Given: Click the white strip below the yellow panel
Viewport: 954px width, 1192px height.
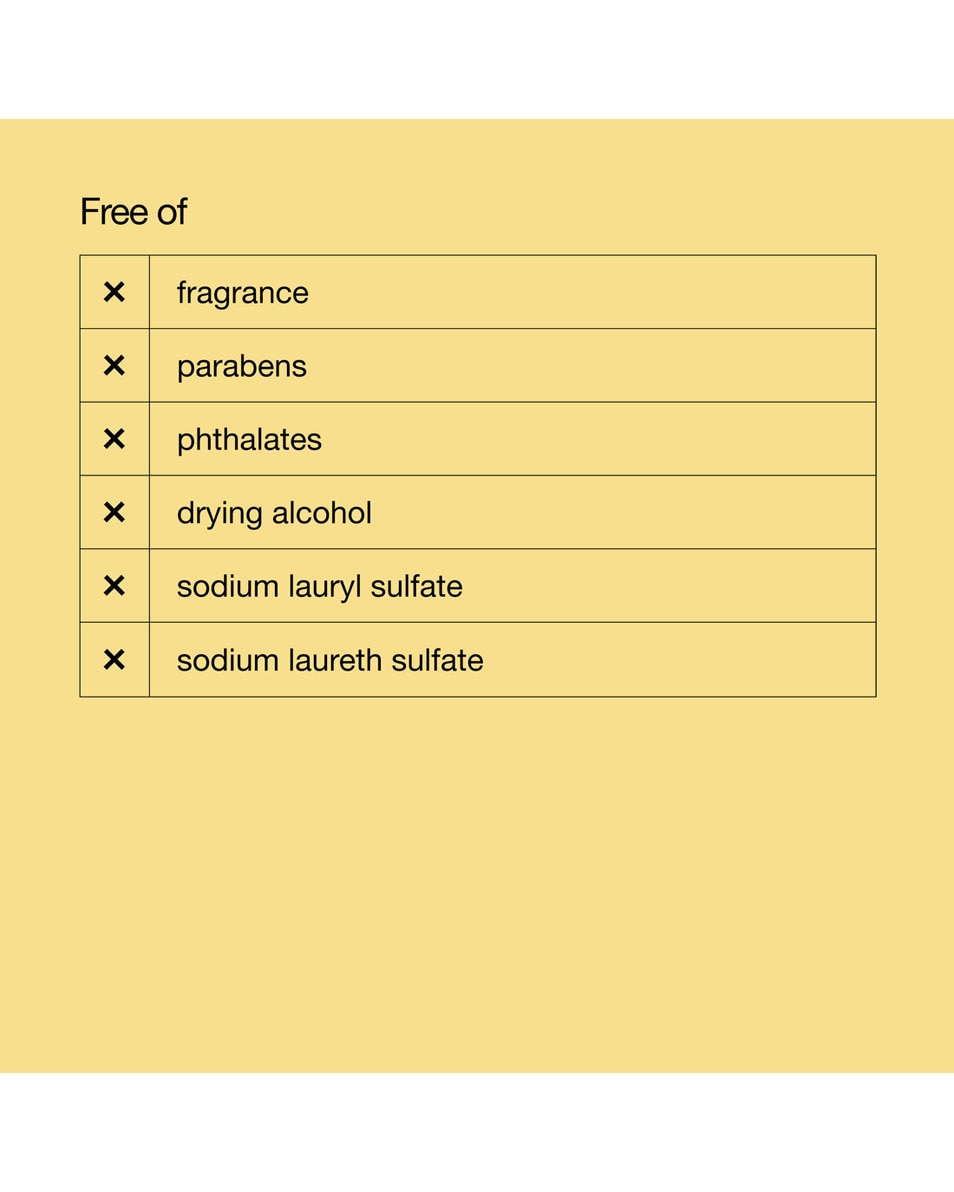Looking at the screenshot, I should pyautogui.click(x=477, y=1132).
